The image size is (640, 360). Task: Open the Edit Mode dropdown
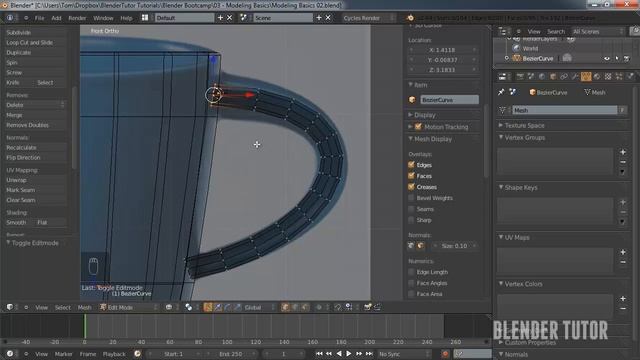click(x=129, y=307)
